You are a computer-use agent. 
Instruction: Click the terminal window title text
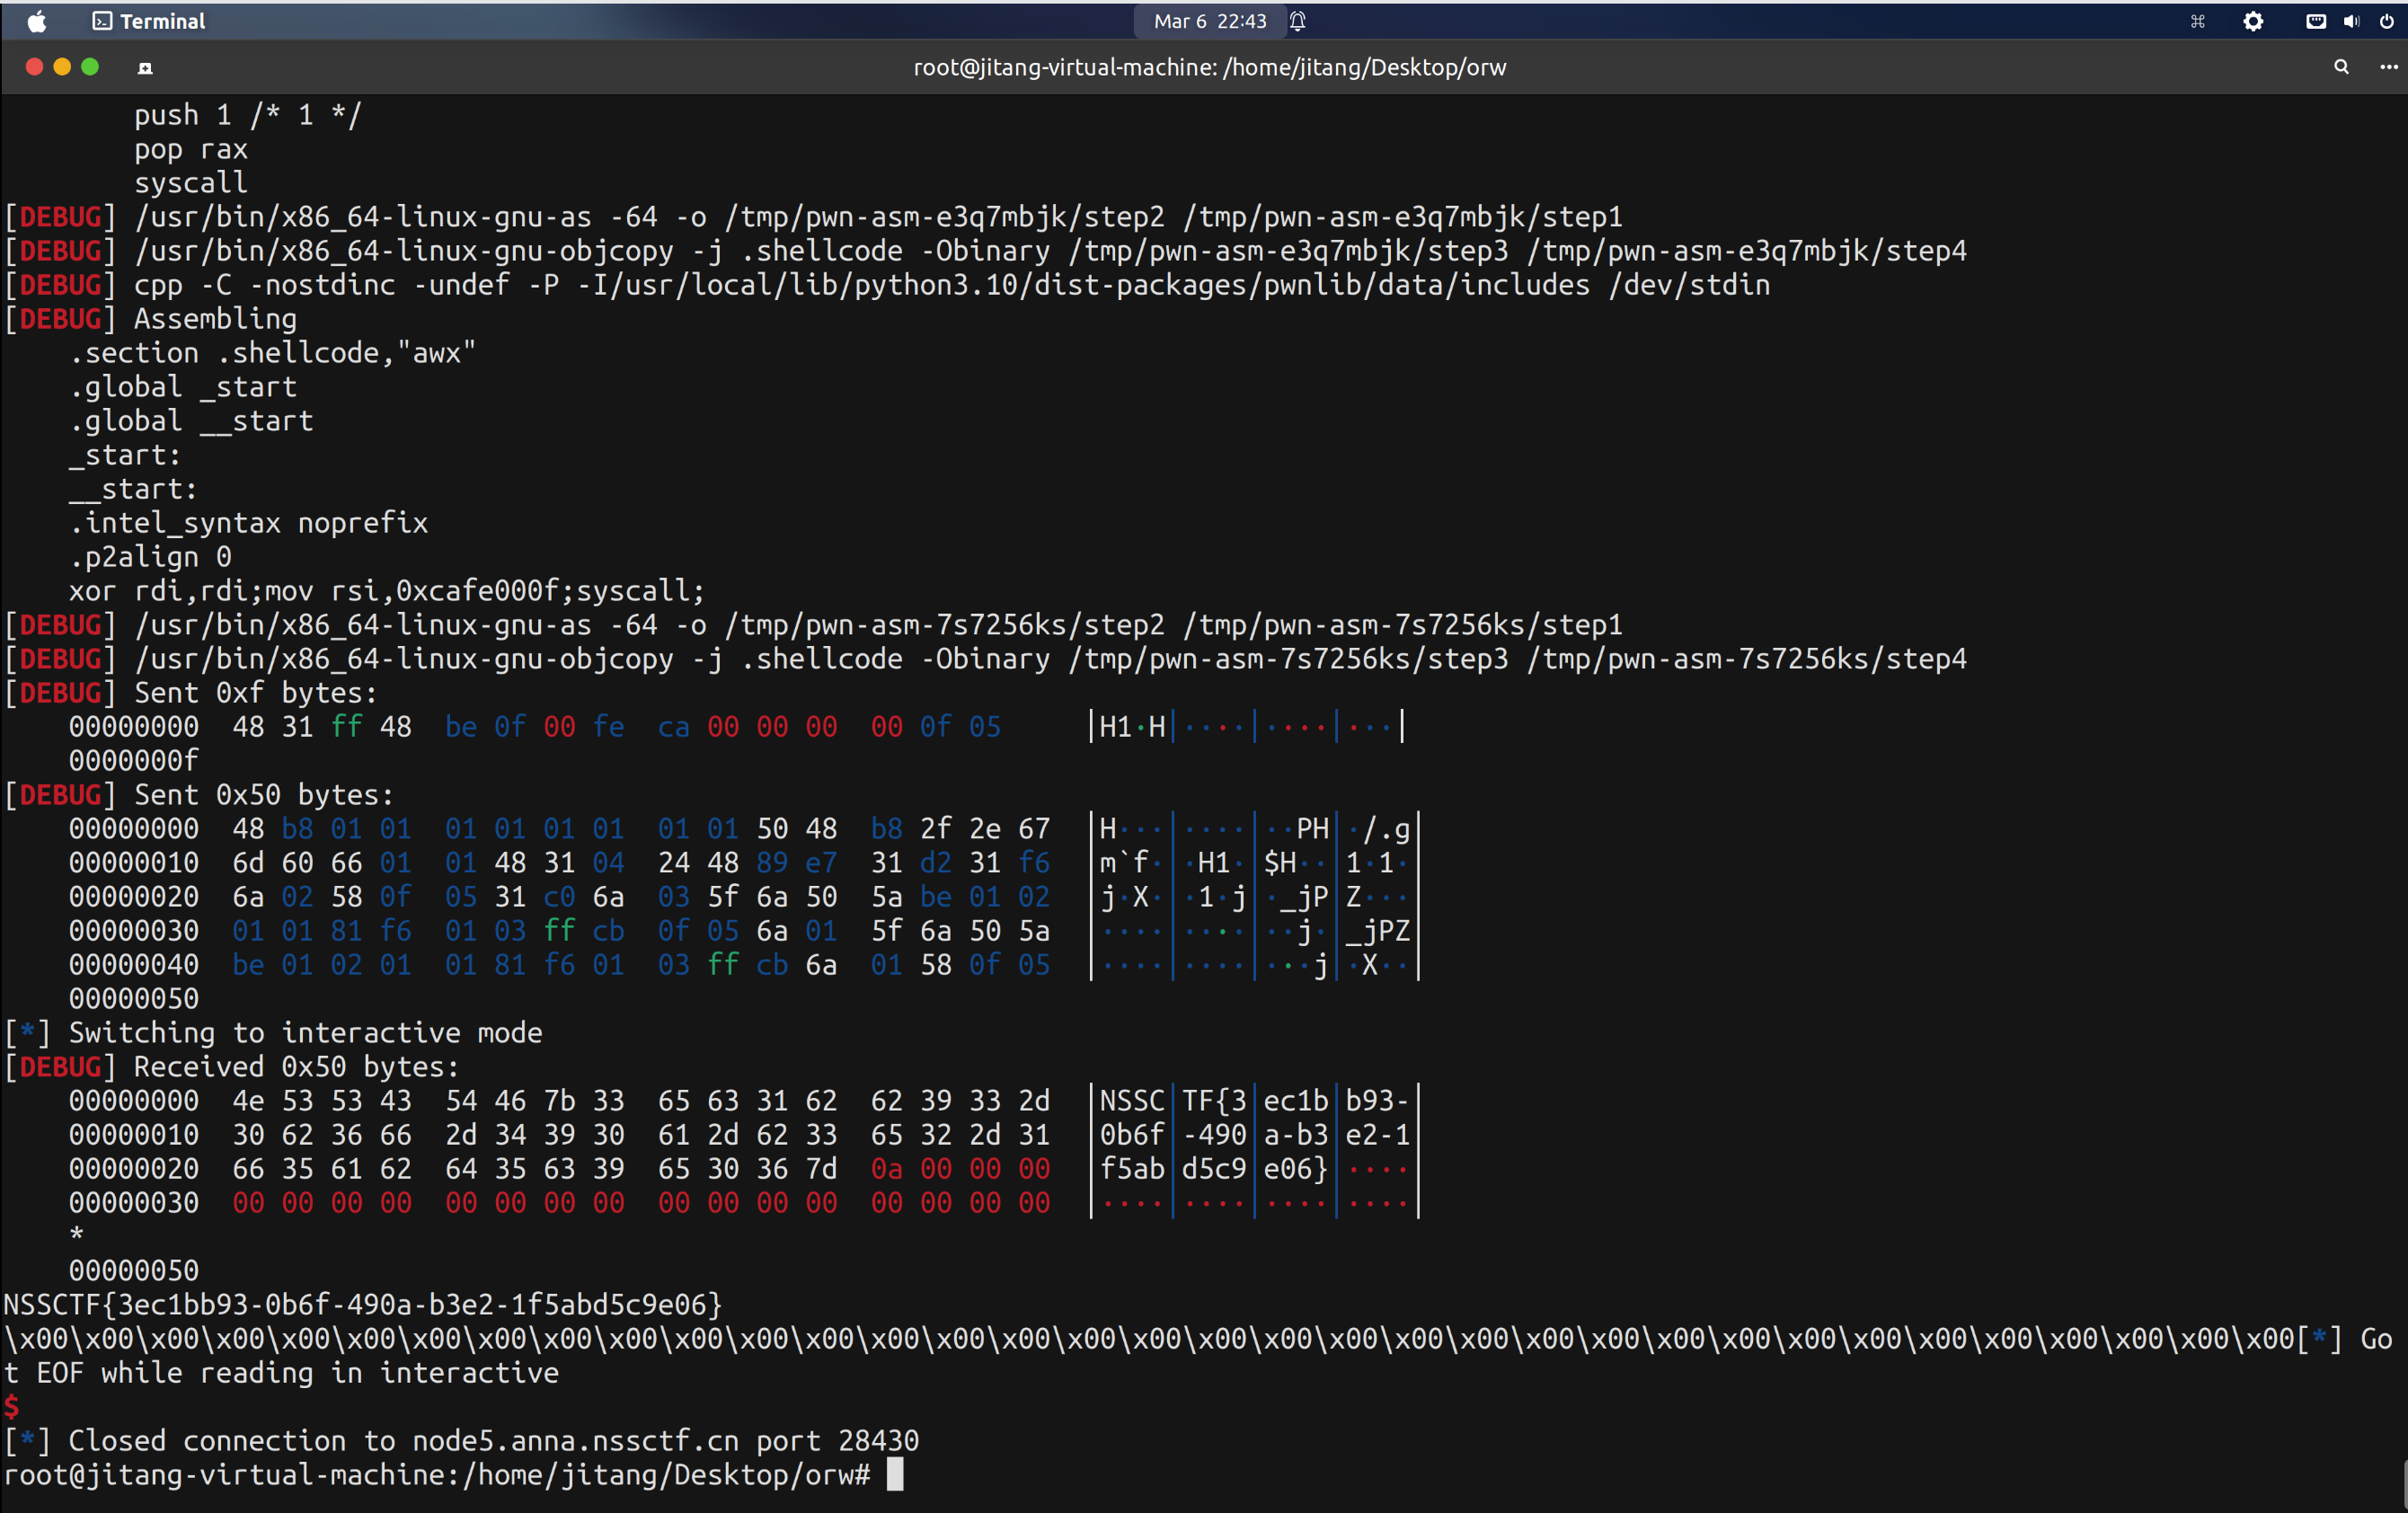click(x=1209, y=67)
